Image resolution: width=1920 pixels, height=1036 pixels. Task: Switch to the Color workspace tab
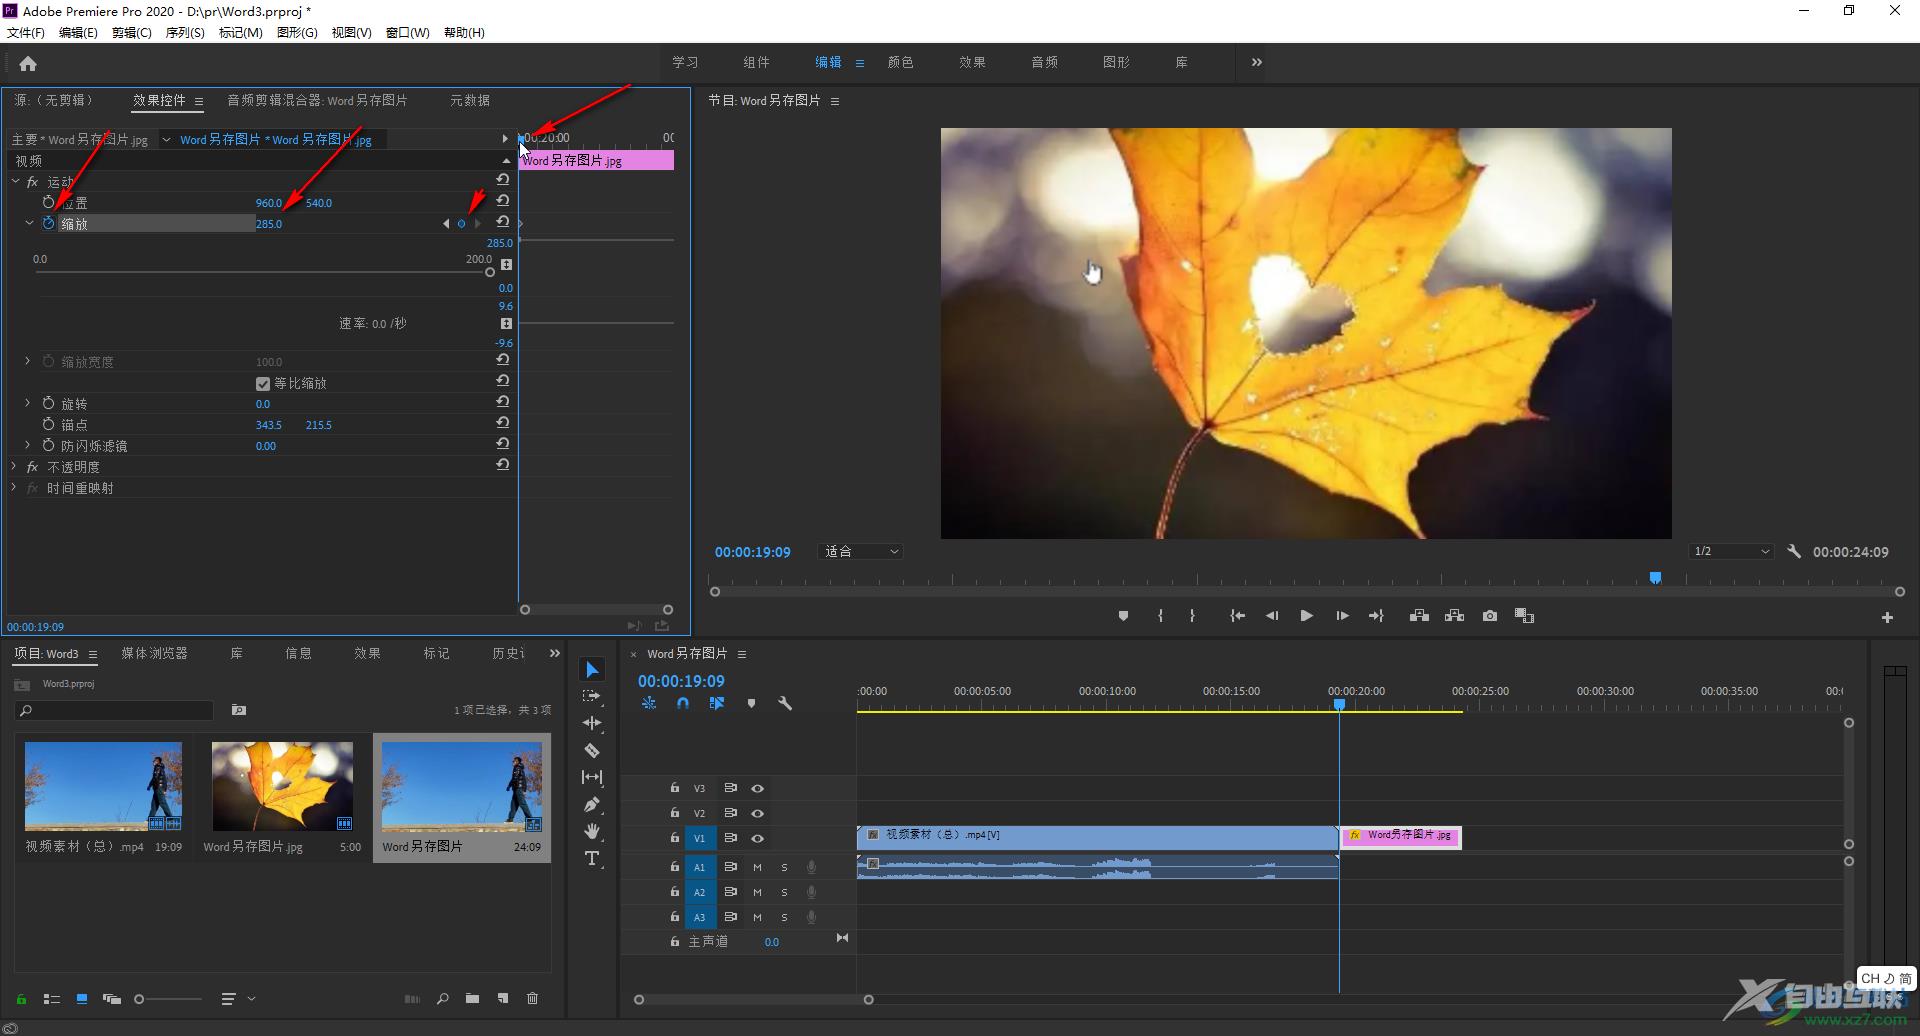[x=900, y=62]
